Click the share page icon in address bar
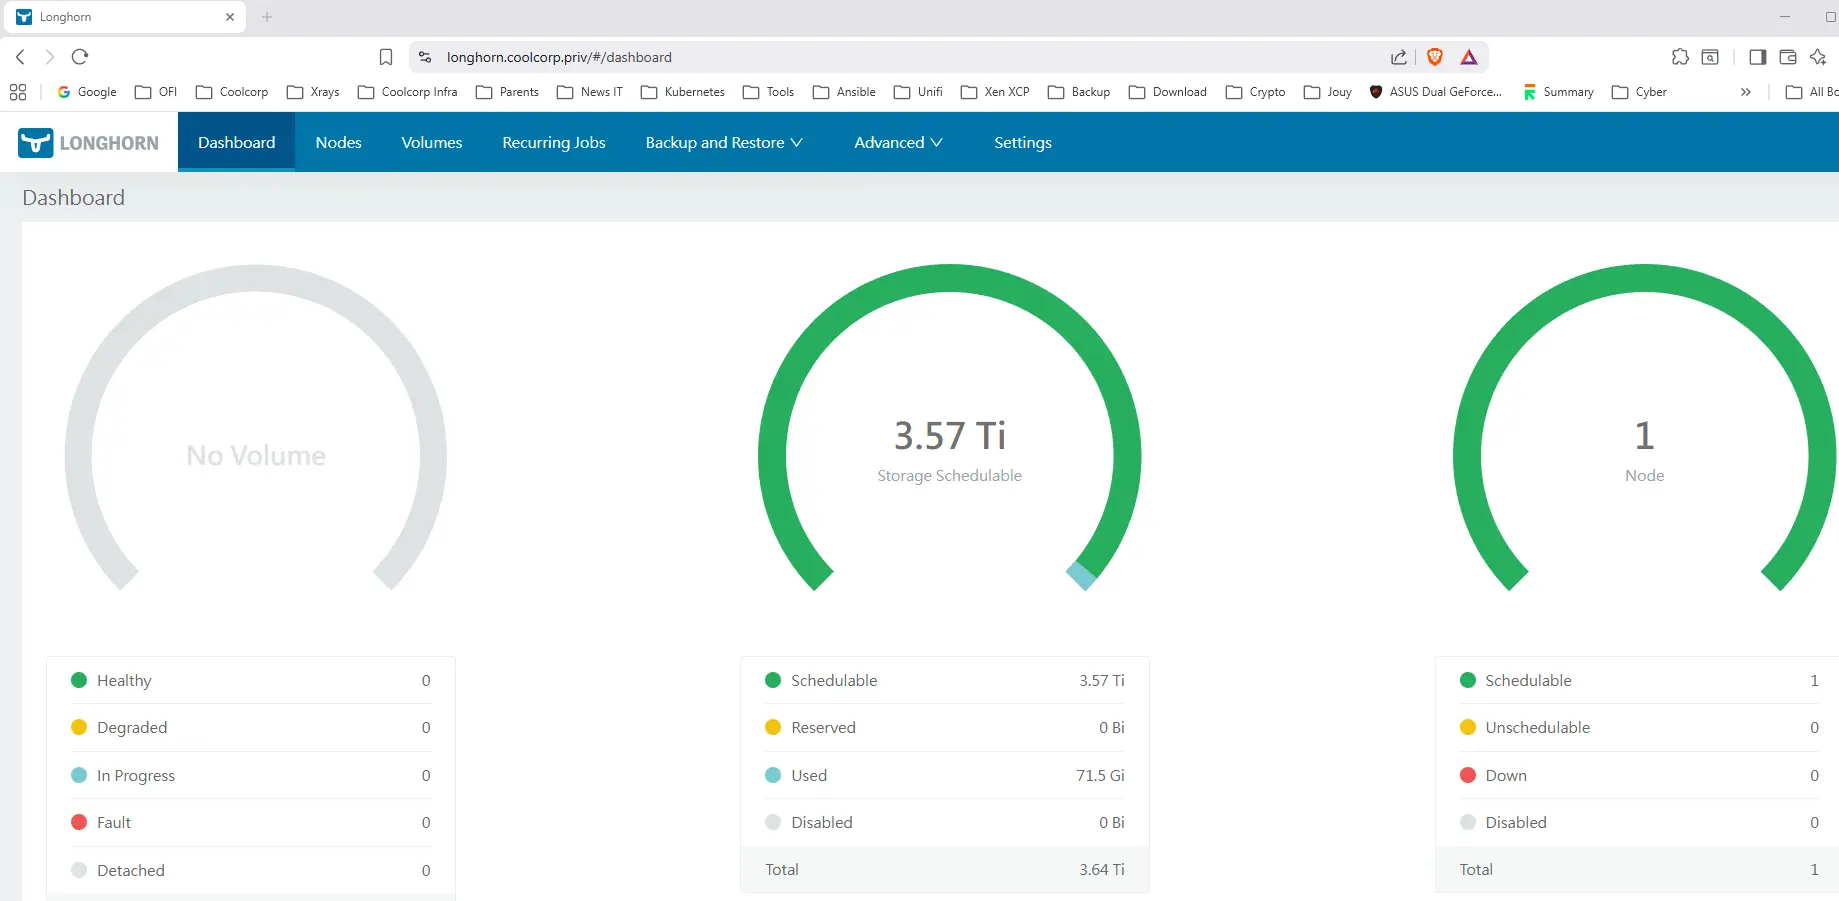 click(1399, 57)
